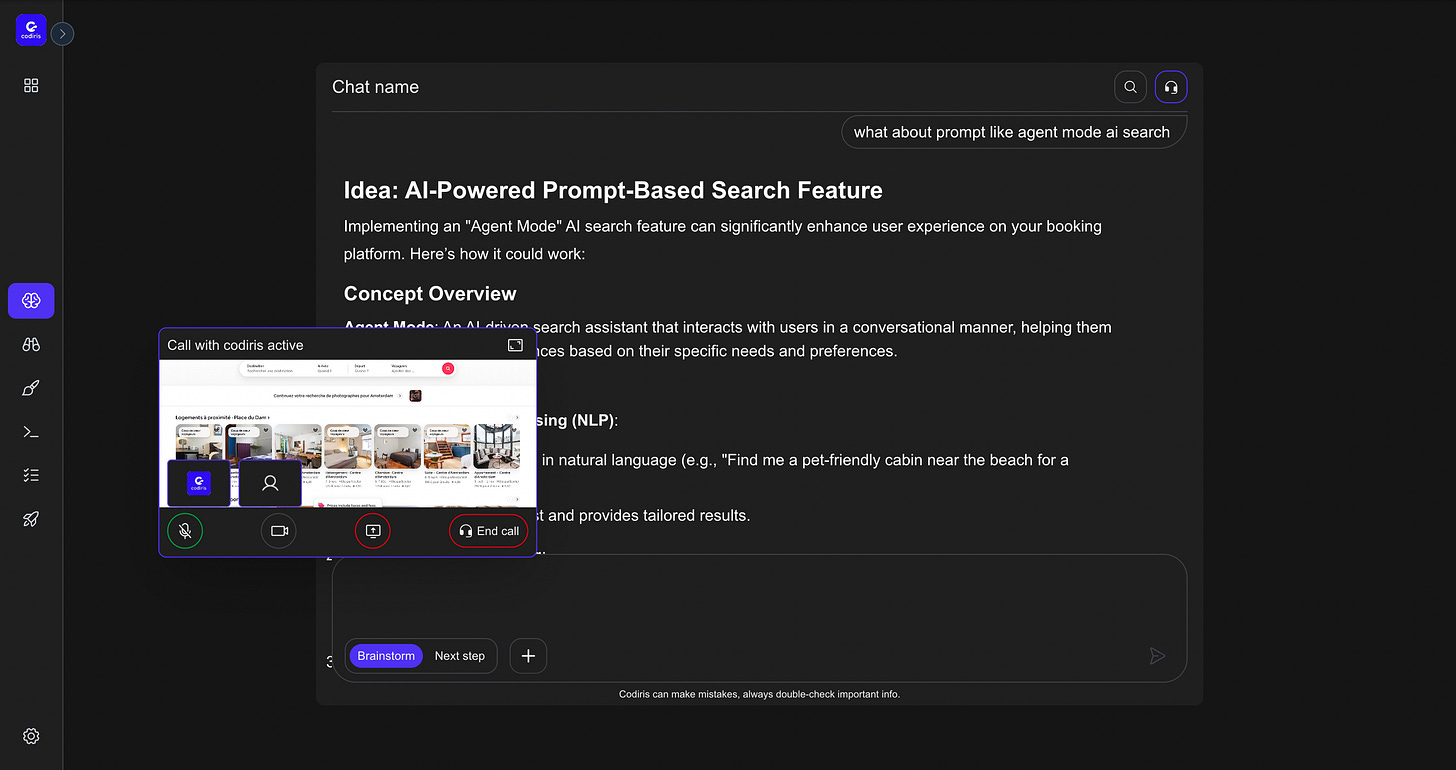This screenshot has width=1456, height=770.
Task: Click the Concept Overview heading
Action: pos(430,293)
